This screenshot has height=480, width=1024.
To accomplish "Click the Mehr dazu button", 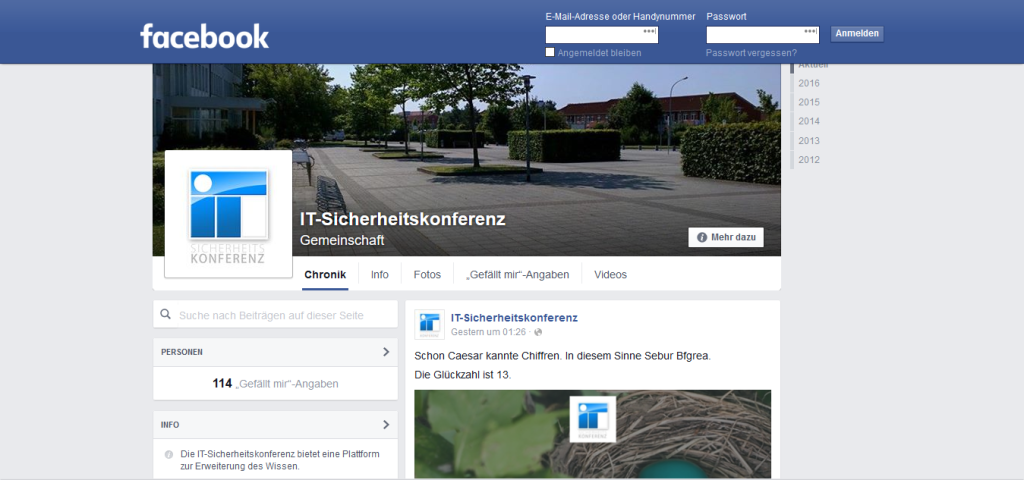I will point(726,237).
